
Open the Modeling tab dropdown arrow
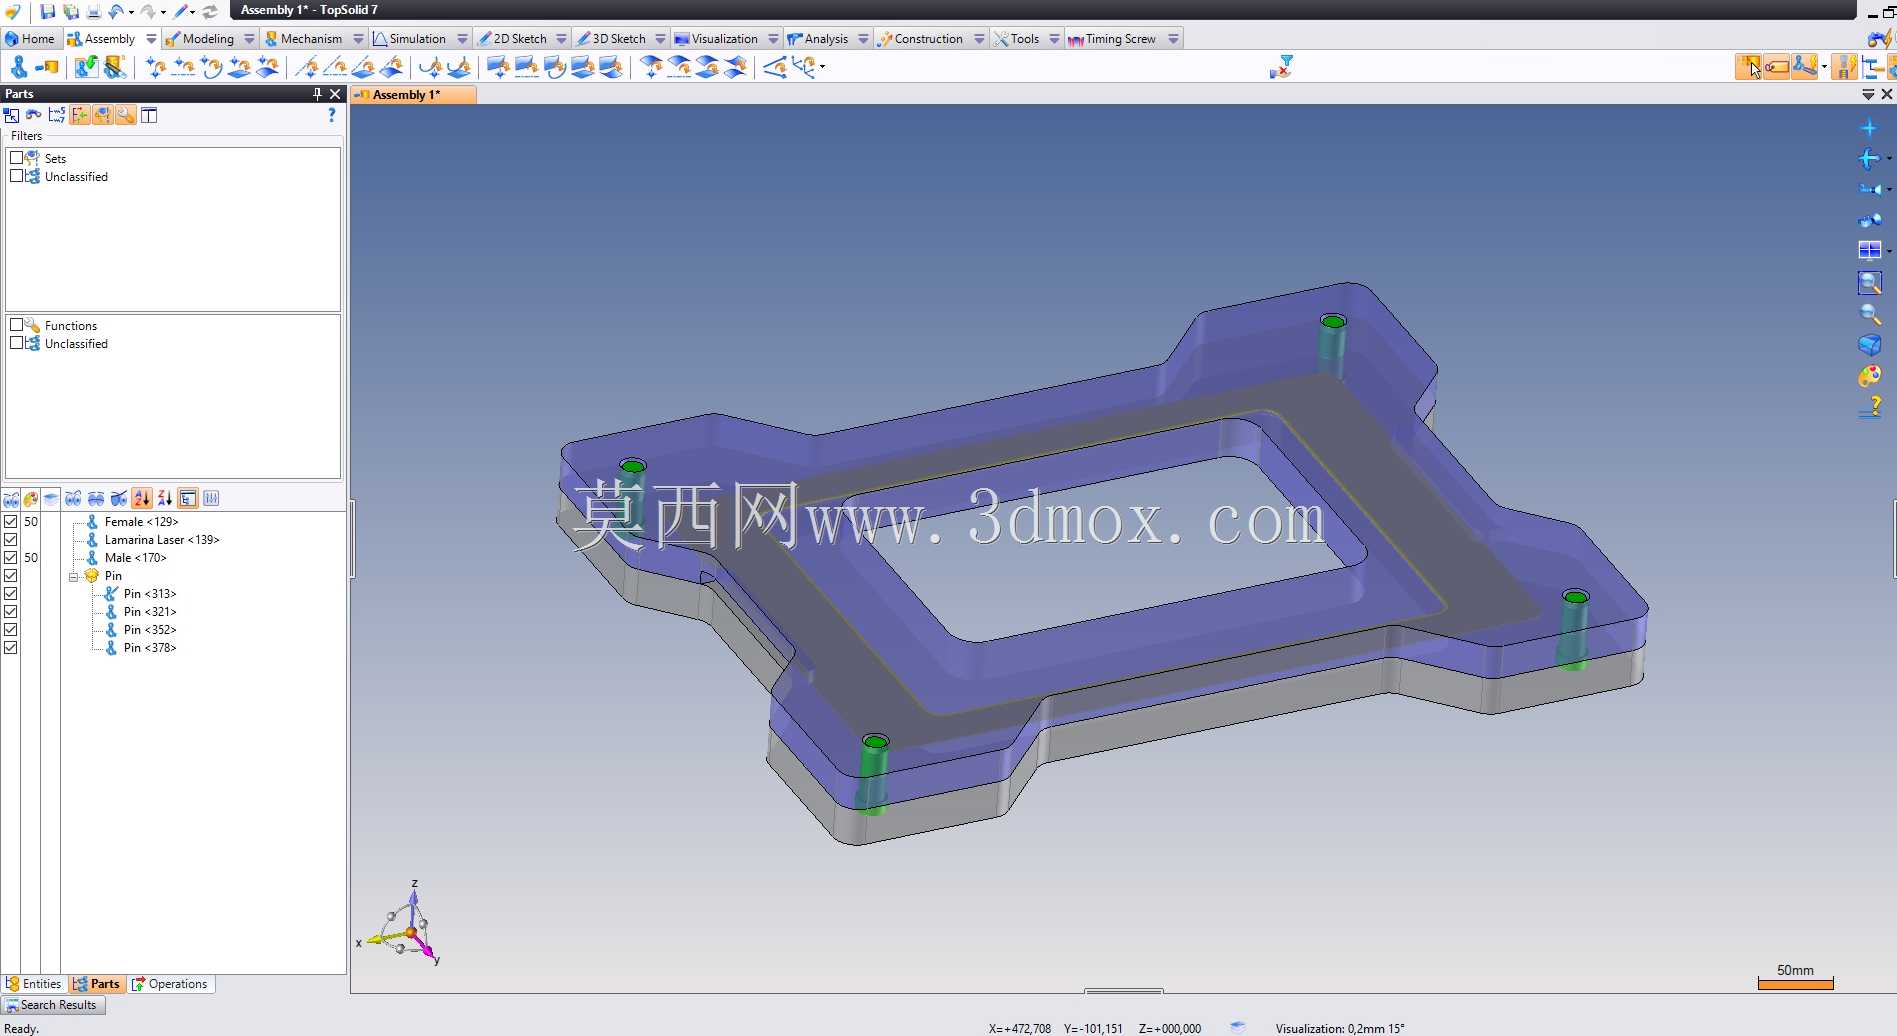pyautogui.click(x=249, y=39)
